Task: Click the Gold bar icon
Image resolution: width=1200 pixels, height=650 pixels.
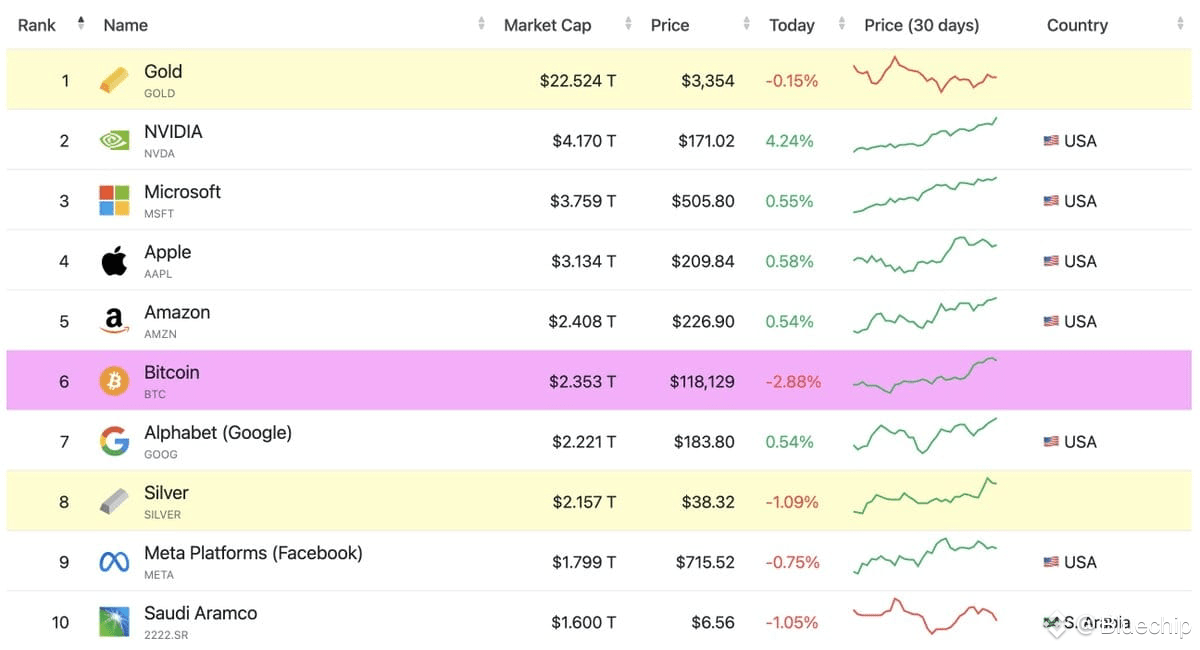Action: point(114,80)
